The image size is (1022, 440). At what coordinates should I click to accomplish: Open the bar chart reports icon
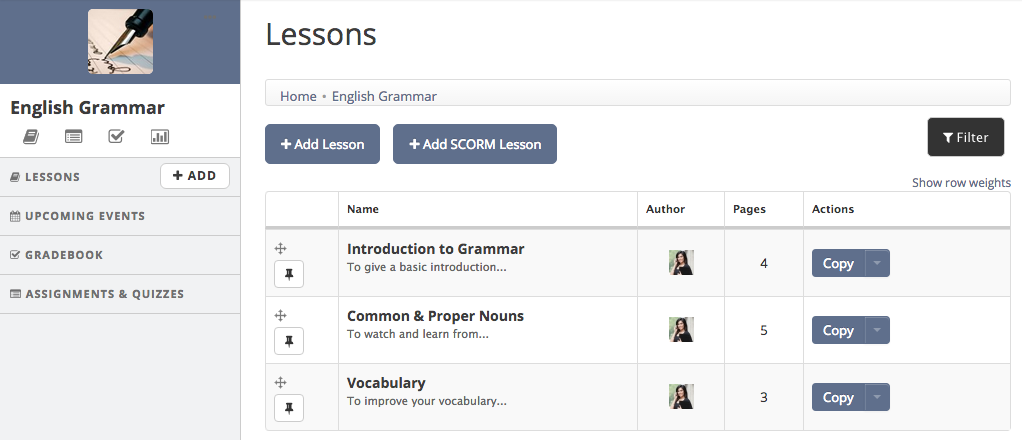(x=160, y=136)
